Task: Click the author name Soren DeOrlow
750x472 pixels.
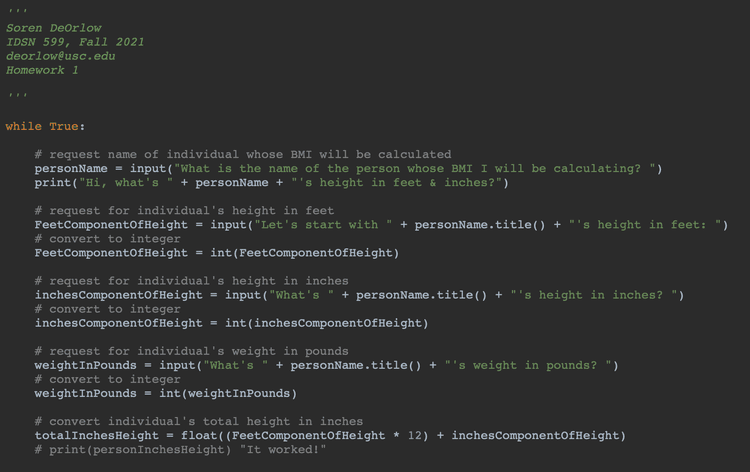Action: tap(54, 28)
